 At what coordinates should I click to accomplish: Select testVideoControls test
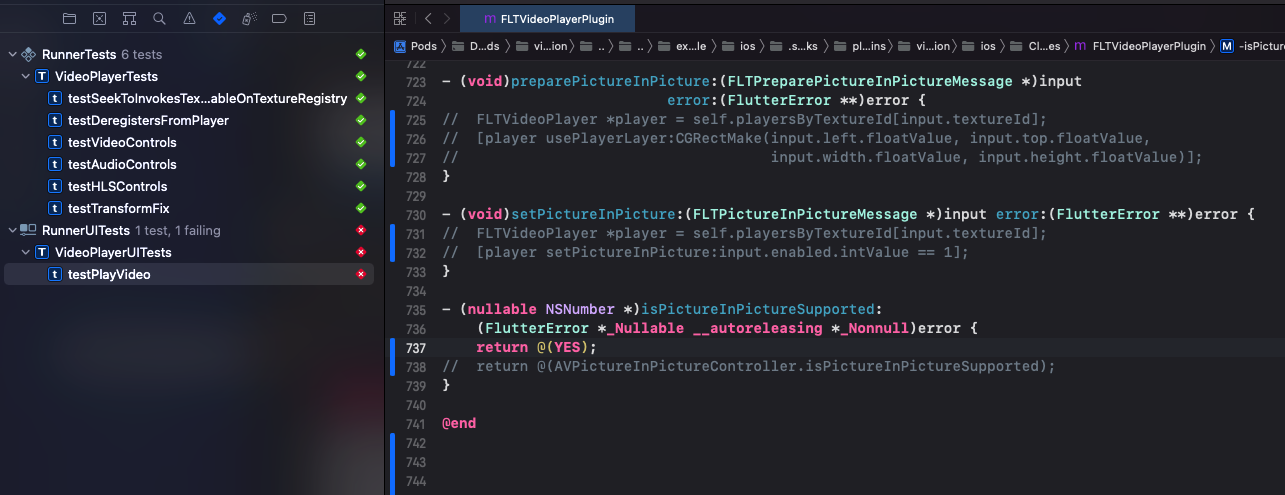pyautogui.click(x=189, y=142)
